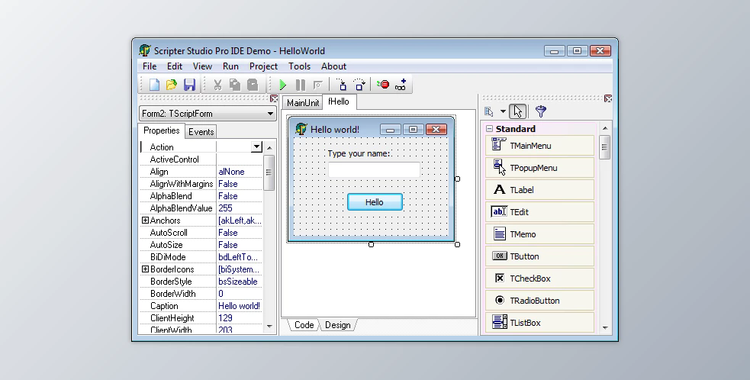Screen dimensions: 750x380
Task: Pick the TListBox component
Action: point(540,322)
